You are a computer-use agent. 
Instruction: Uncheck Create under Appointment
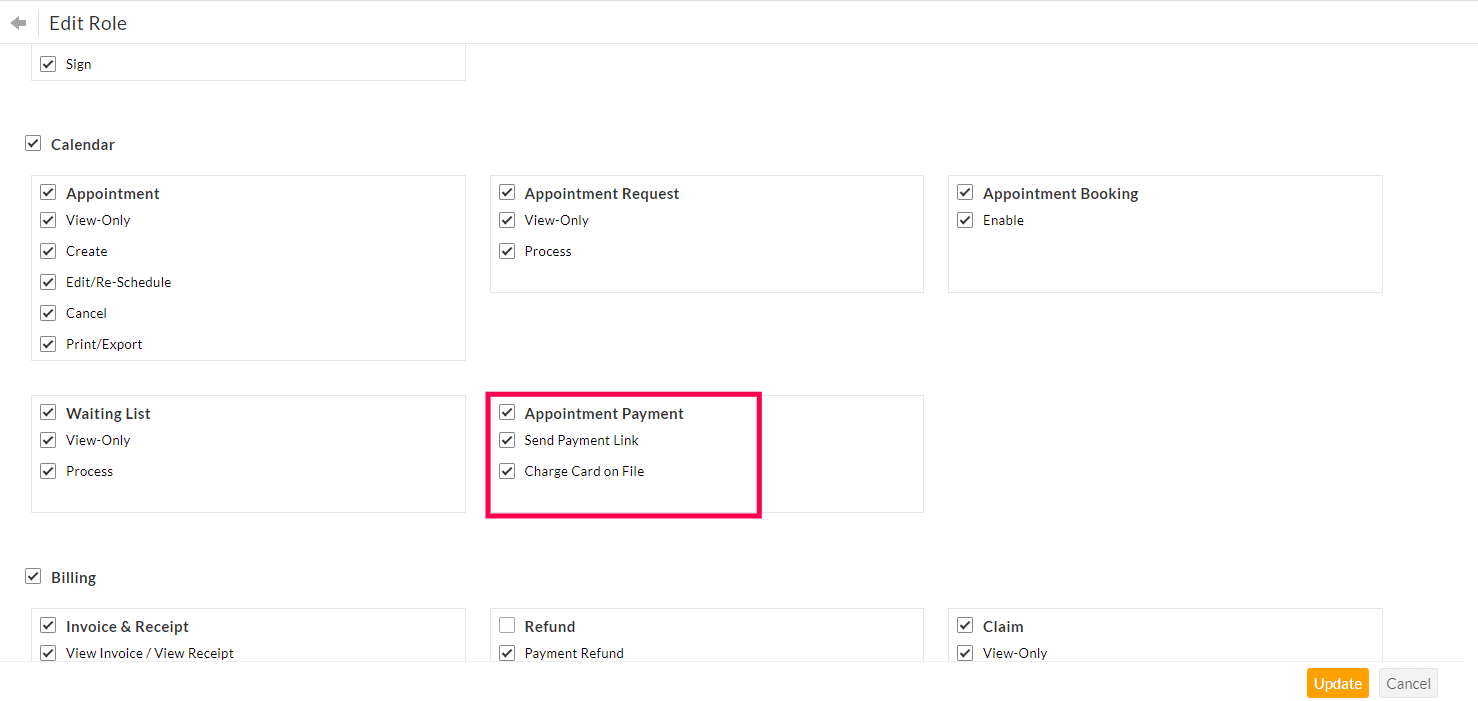pyautogui.click(x=48, y=251)
